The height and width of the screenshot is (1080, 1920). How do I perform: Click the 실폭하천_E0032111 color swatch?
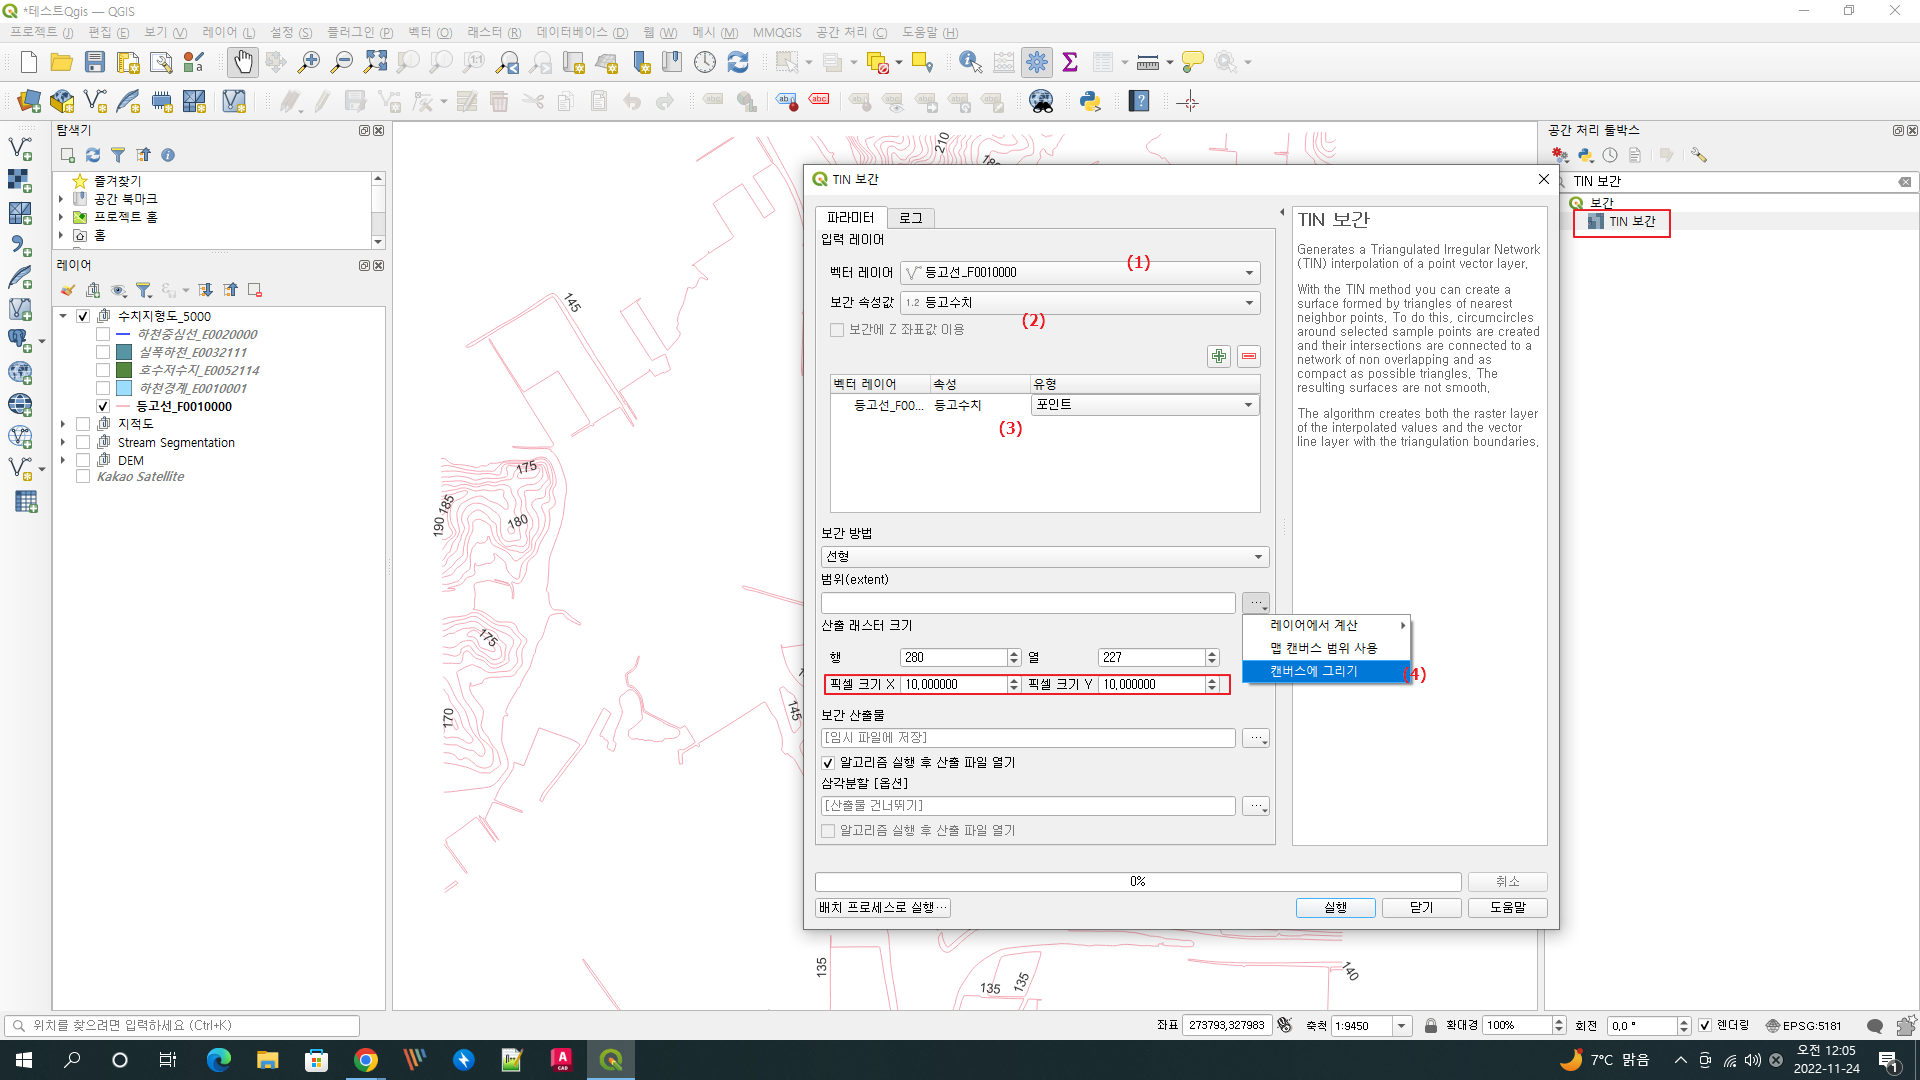click(x=124, y=353)
